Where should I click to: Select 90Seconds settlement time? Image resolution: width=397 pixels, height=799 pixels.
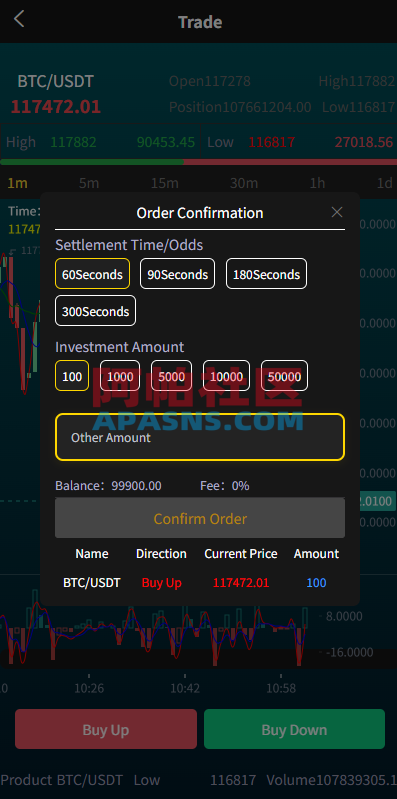pyautogui.click(x=177, y=274)
